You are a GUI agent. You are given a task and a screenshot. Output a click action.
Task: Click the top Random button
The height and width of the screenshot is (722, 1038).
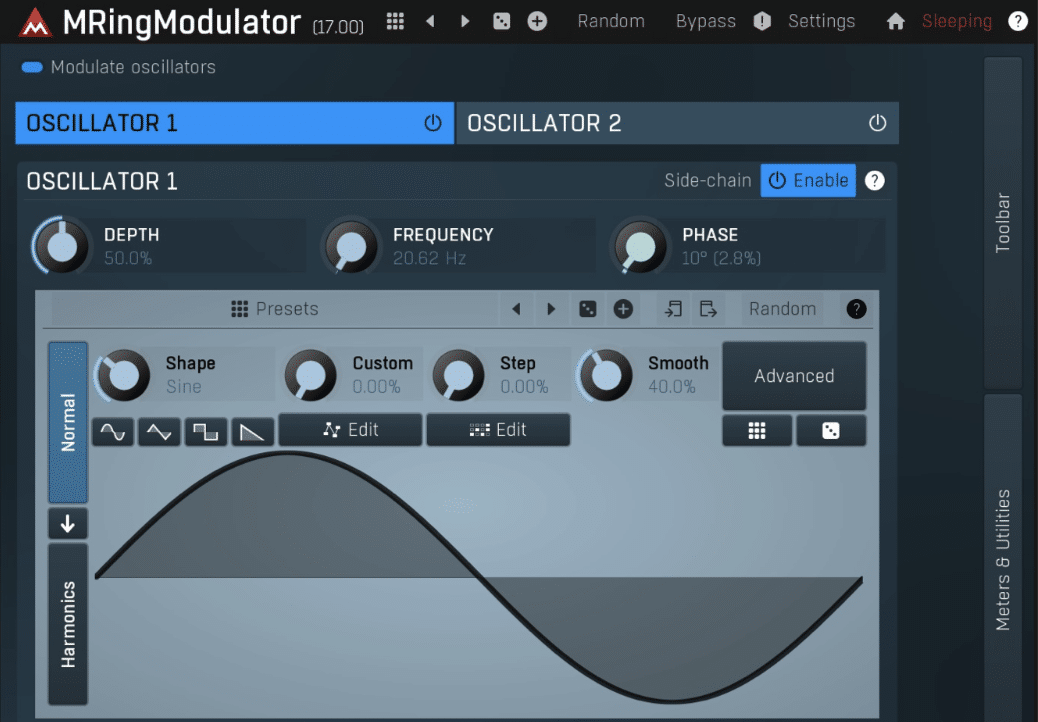click(611, 21)
